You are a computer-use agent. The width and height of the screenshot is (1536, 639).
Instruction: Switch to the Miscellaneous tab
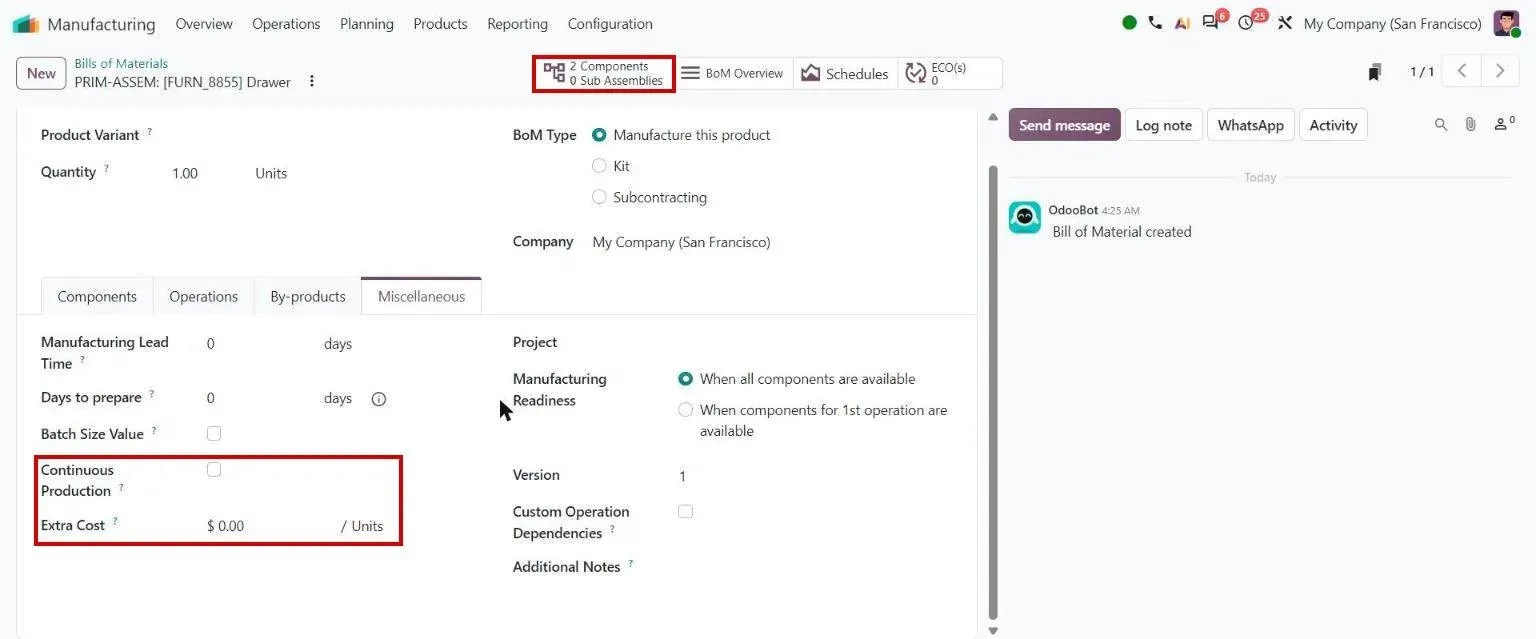coord(421,297)
